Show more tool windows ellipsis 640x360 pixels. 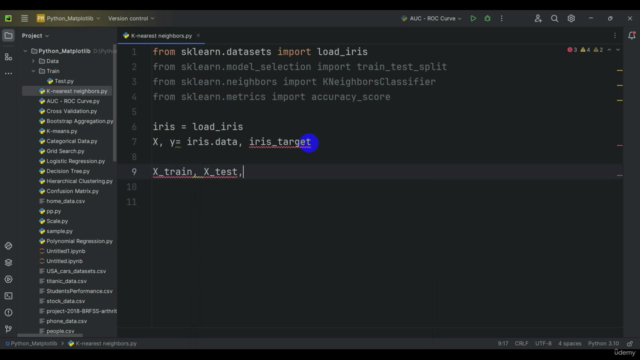pos(8,73)
